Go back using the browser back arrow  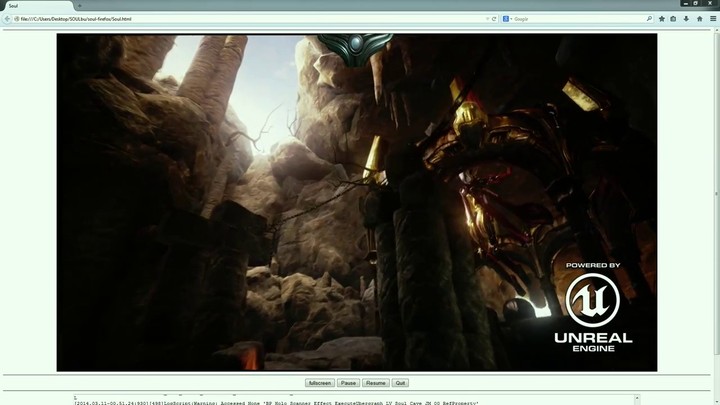(7, 19)
